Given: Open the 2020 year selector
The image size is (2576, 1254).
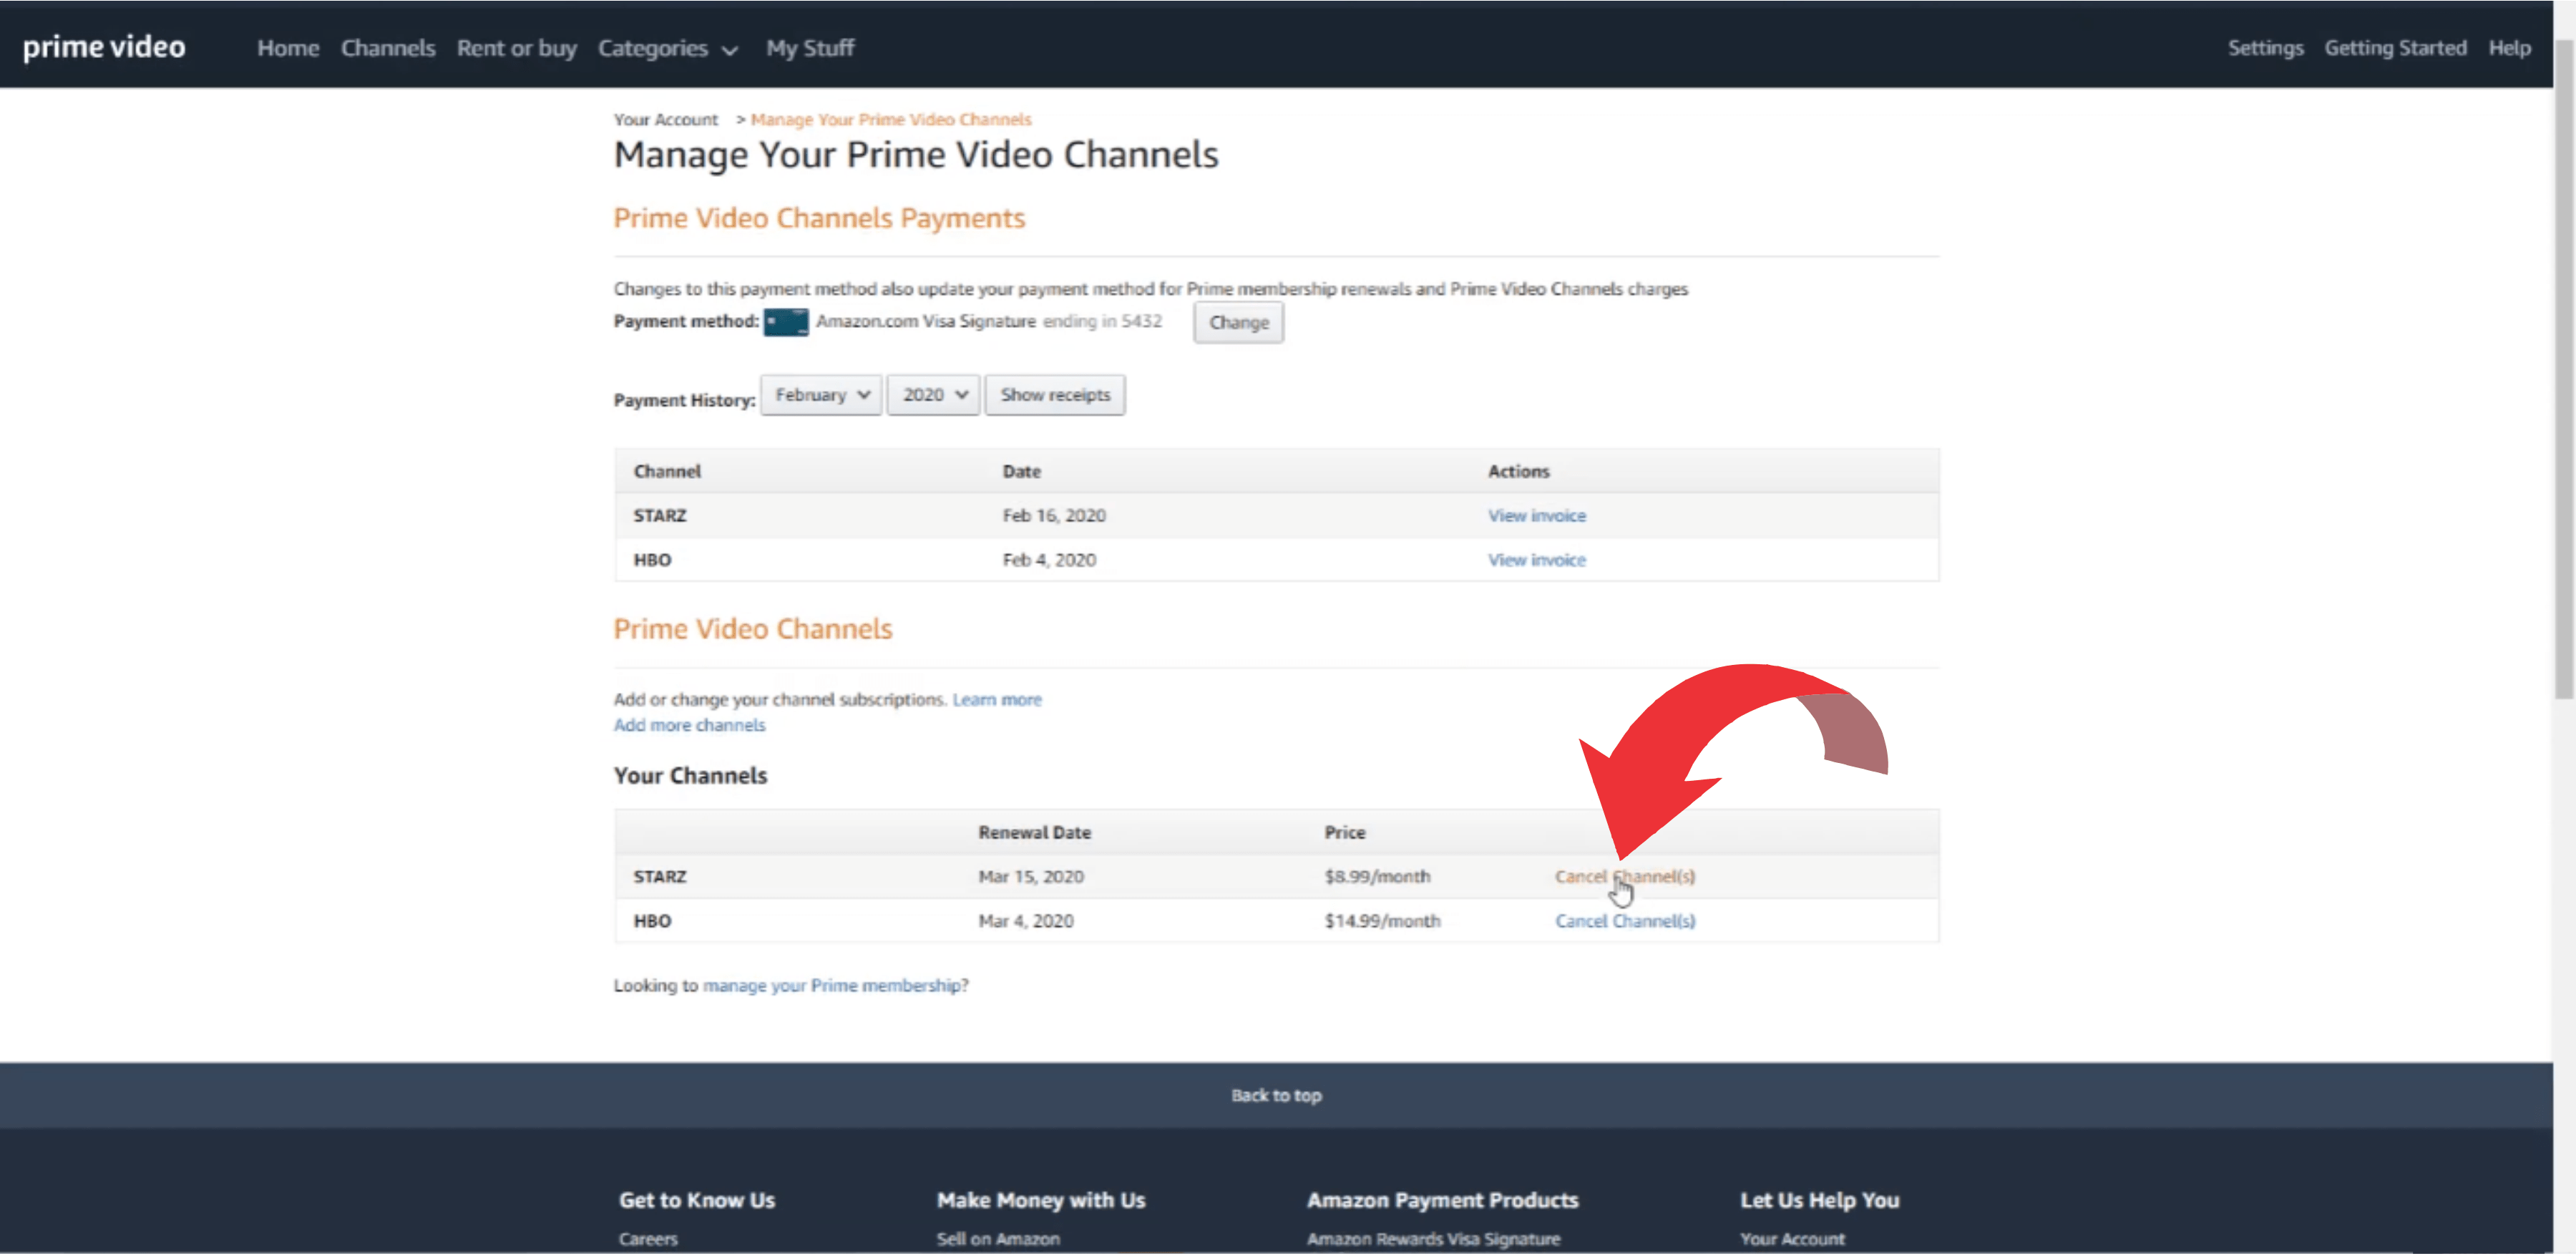Looking at the screenshot, I should pos(931,394).
